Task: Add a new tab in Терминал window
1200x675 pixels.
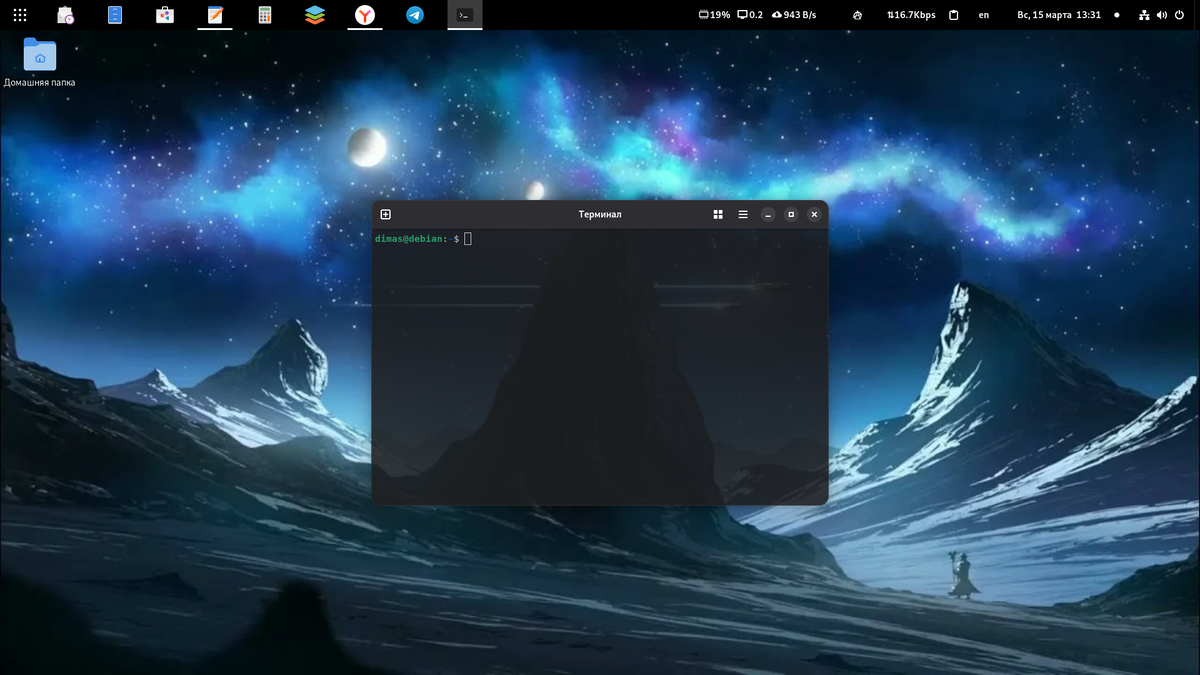Action: point(386,214)
